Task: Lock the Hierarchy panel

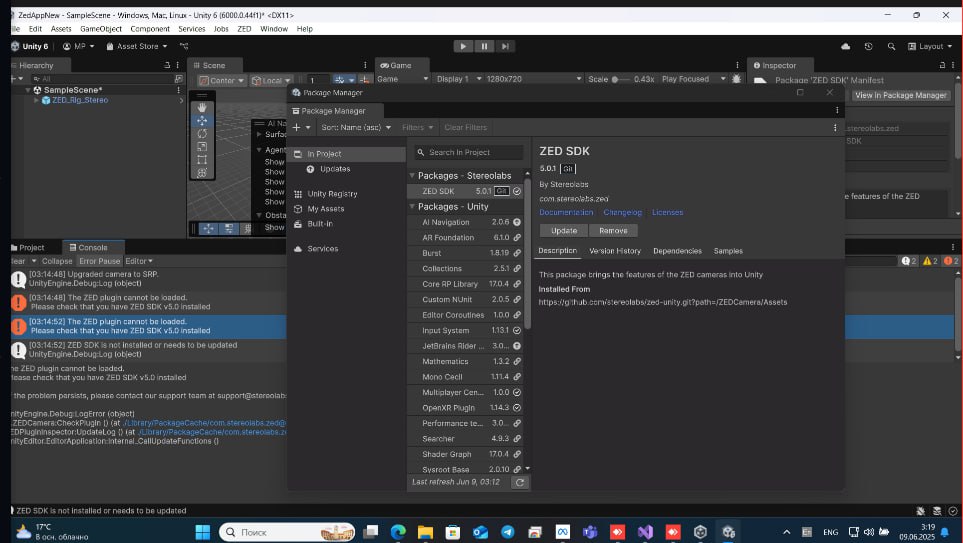Action: (167, 65)
